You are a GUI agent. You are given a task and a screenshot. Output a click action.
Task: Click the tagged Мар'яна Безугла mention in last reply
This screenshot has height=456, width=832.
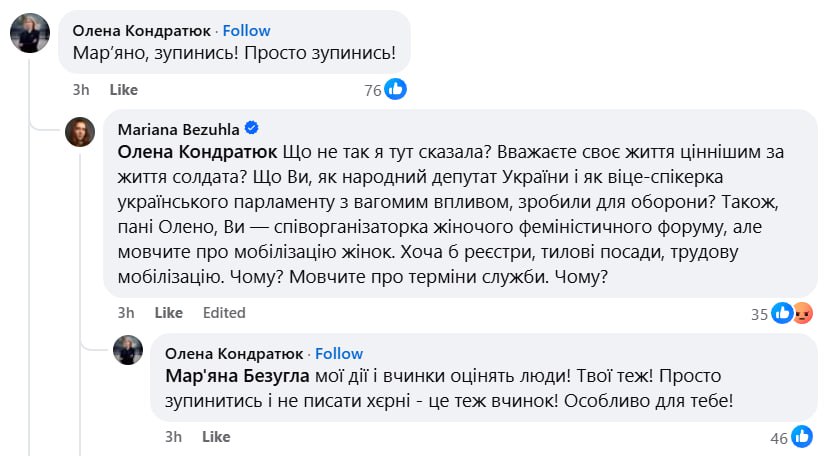[x=234, y=376]
